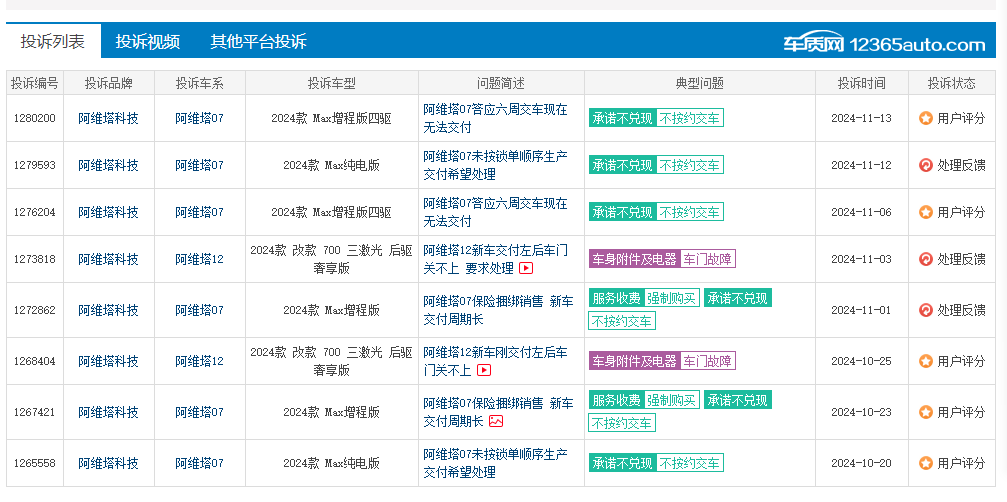The width and height of the screenshot is (1007, 502).
Task: Click 承诺不兑现 tag in row 1280200
Action: tap(622, 118)
